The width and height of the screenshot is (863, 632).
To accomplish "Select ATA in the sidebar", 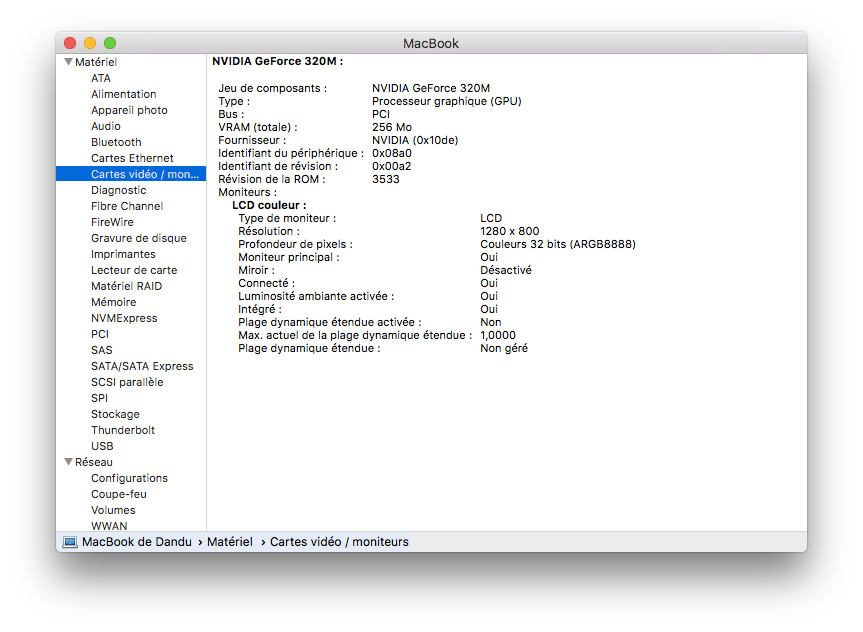I will point(101,78).
